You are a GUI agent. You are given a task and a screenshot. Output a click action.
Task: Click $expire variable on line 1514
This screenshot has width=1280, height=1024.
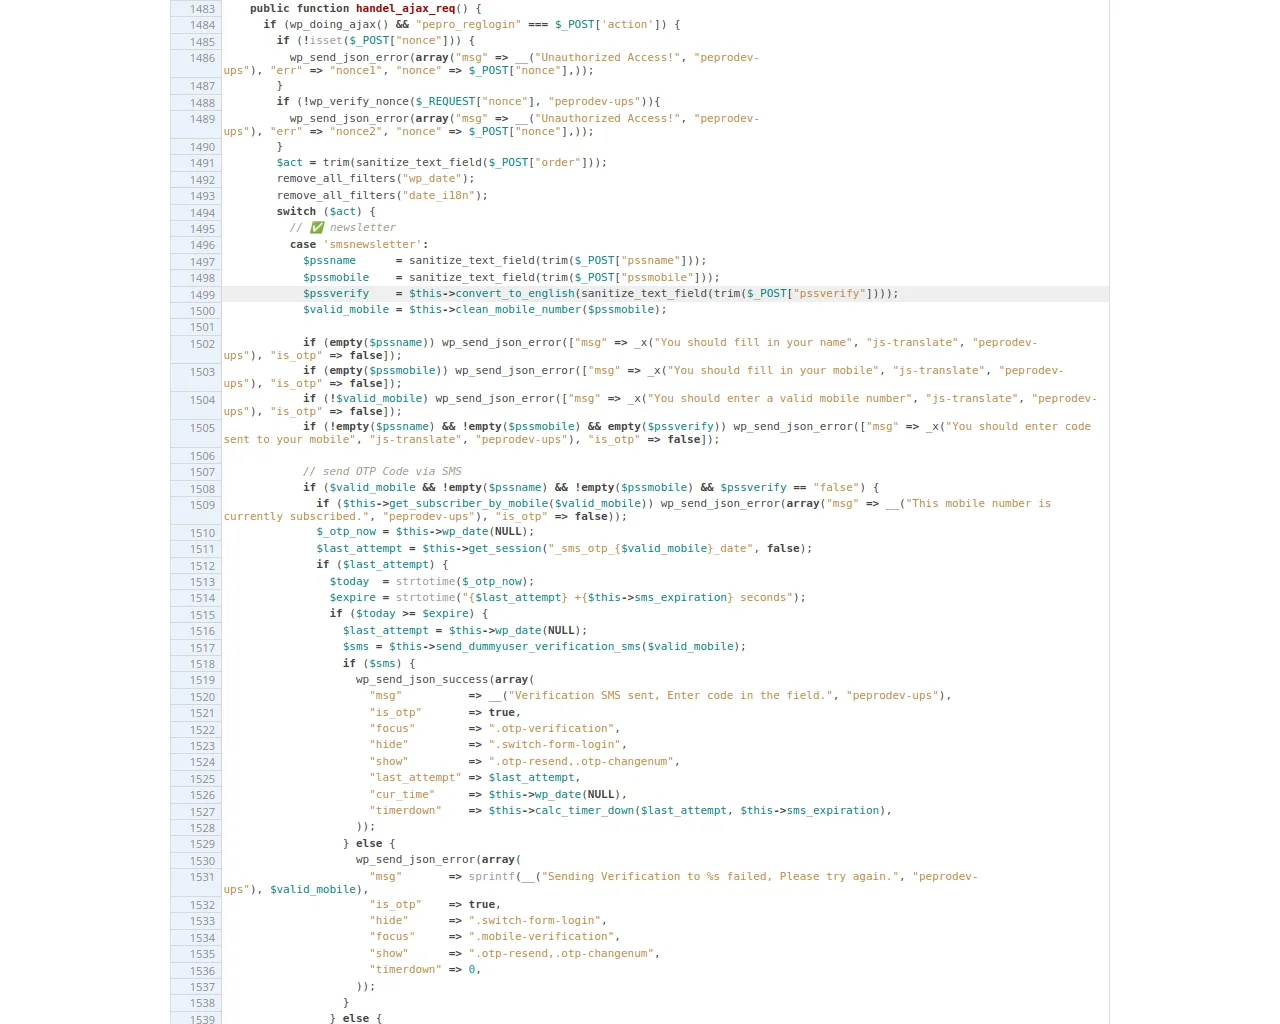click(353, 597)
